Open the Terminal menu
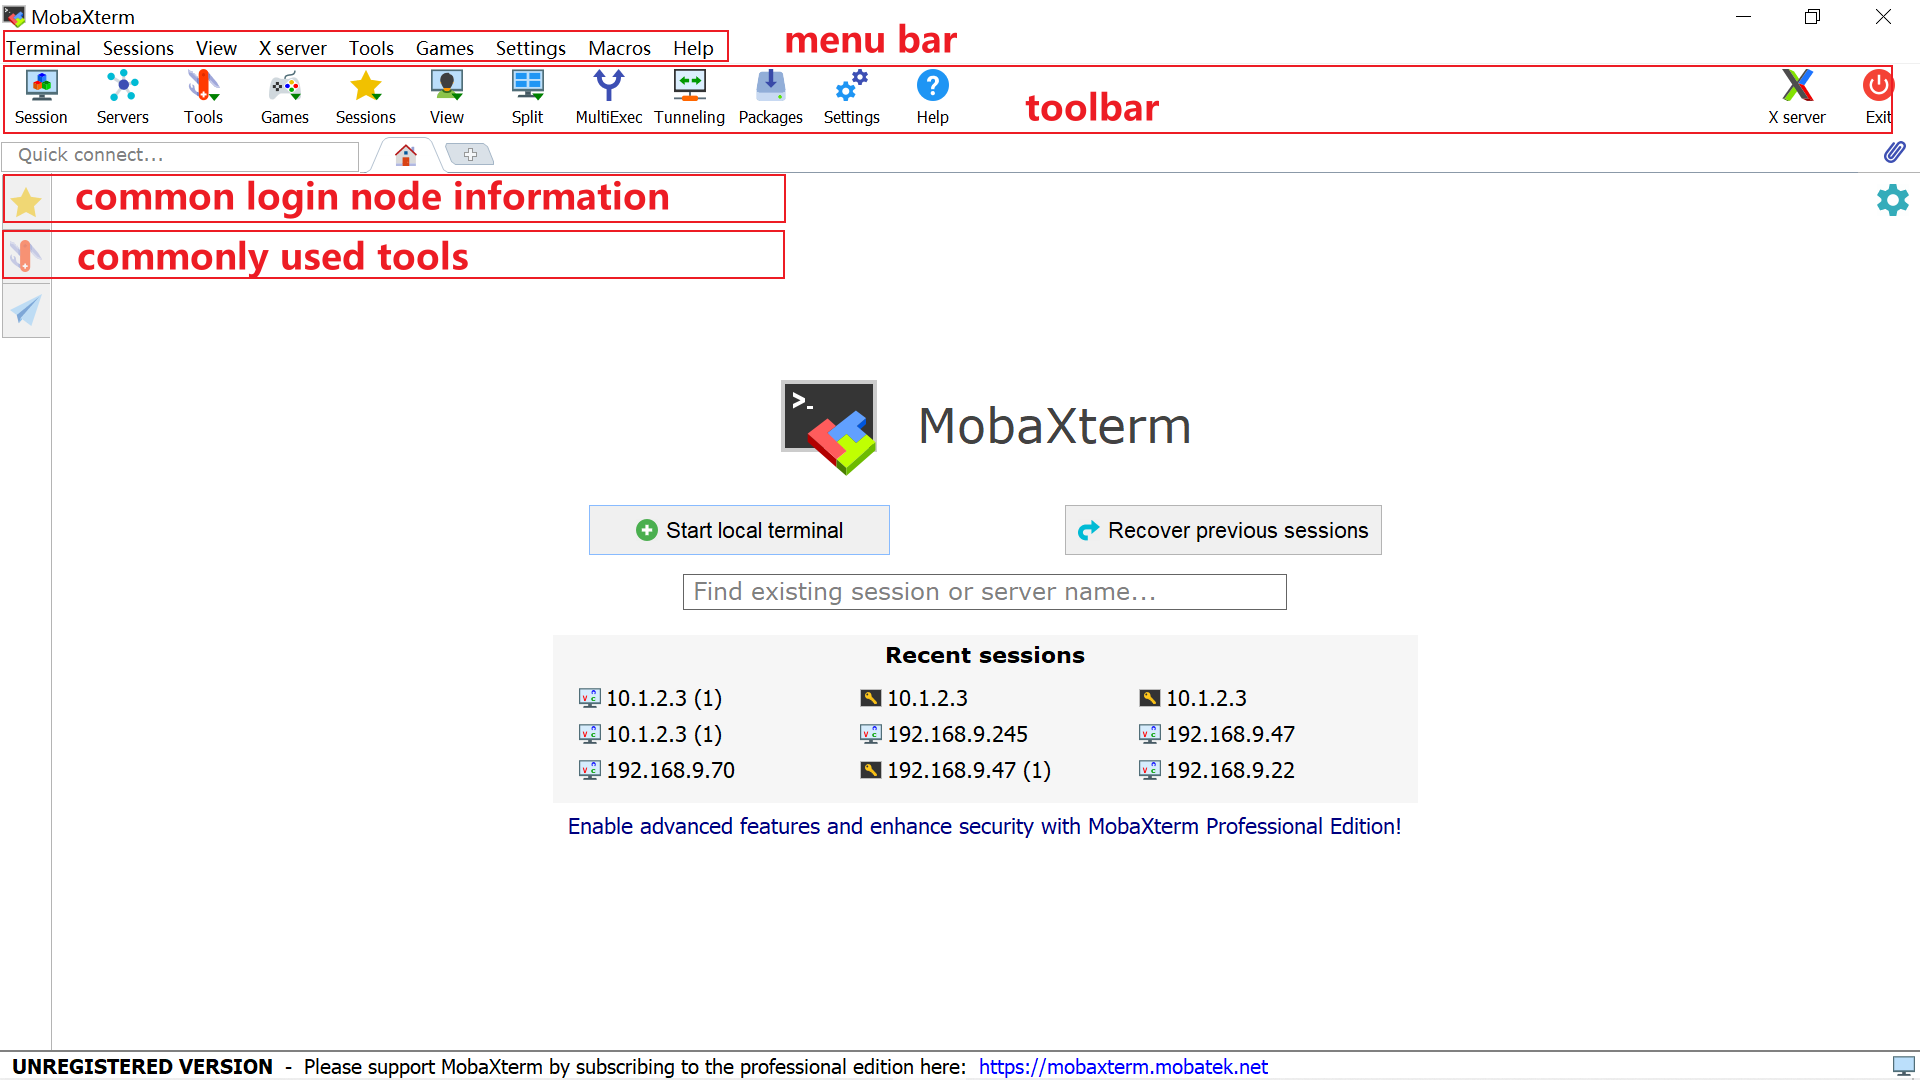Image resolution: width=1920 pixels, height=1080 pixels. tap(43, 48)
